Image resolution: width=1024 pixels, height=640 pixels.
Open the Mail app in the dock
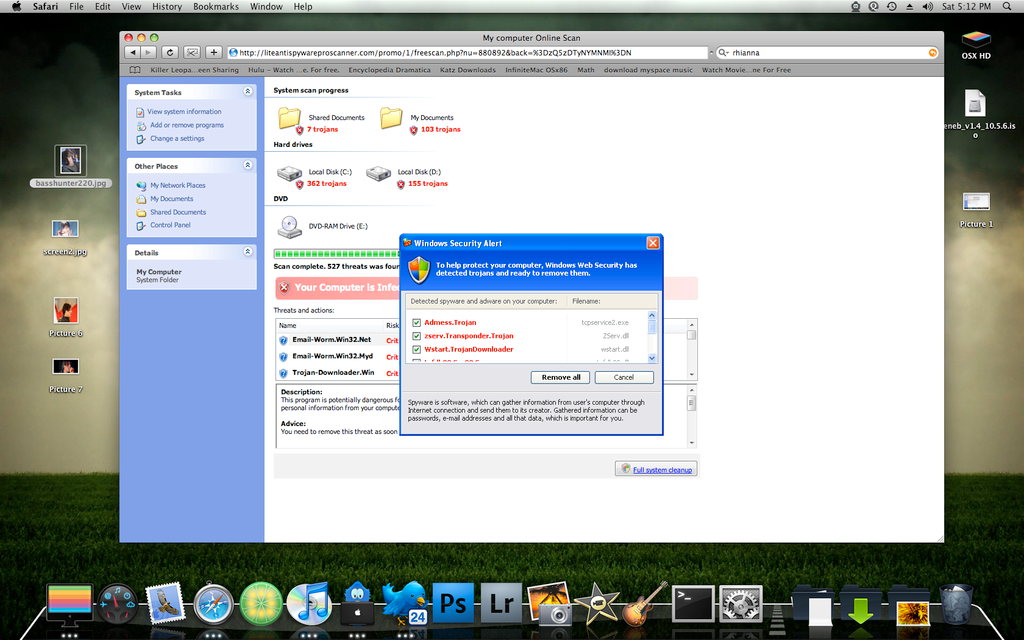click(165, 603)
